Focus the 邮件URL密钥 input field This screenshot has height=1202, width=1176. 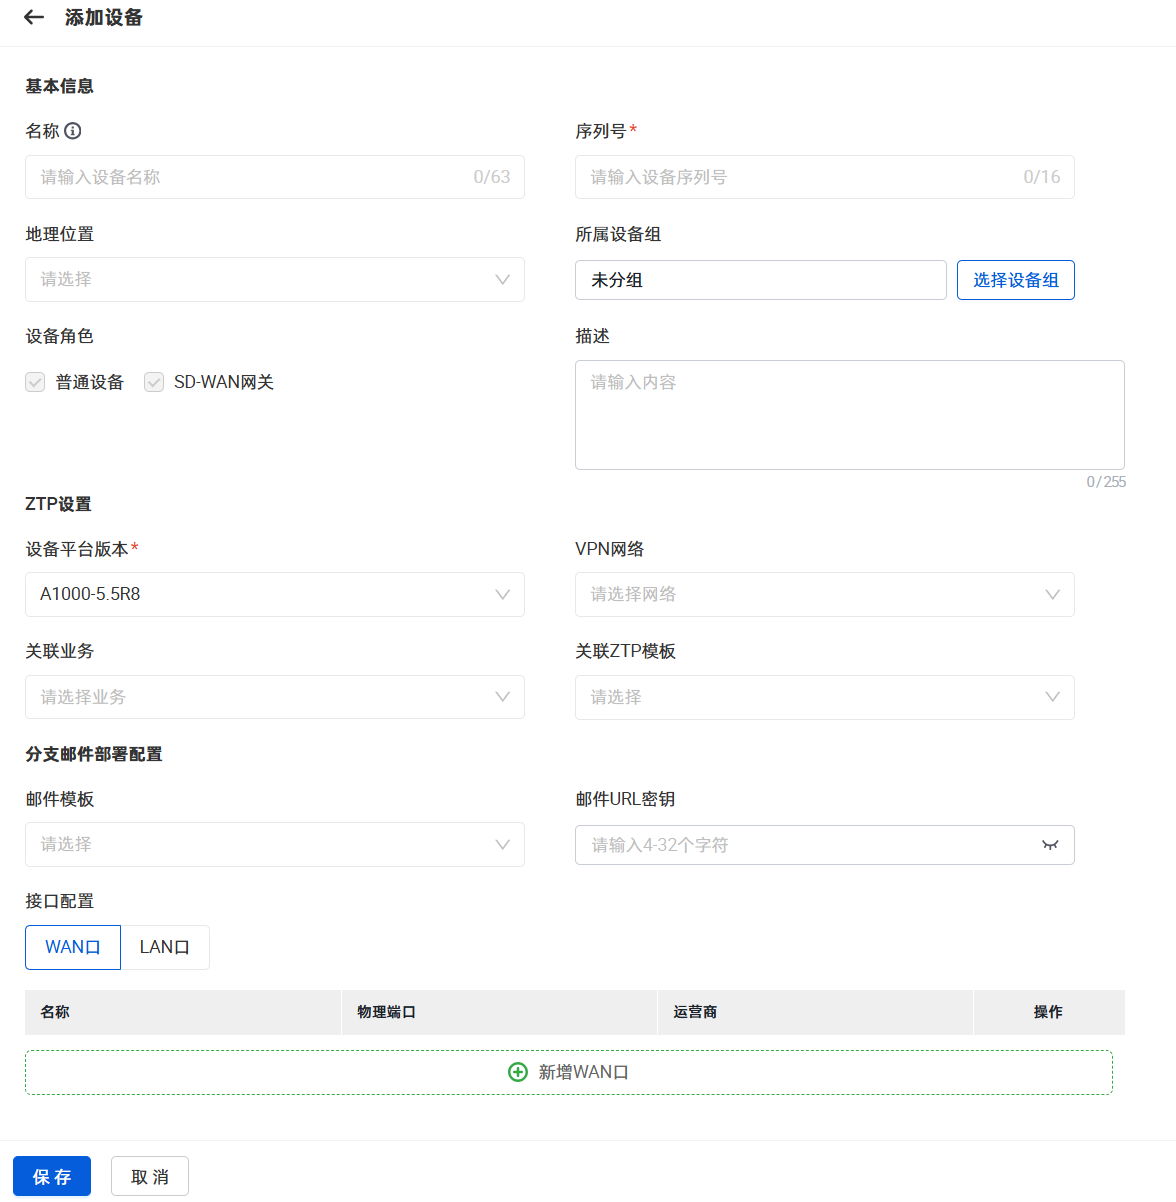[x=800, y=845]
